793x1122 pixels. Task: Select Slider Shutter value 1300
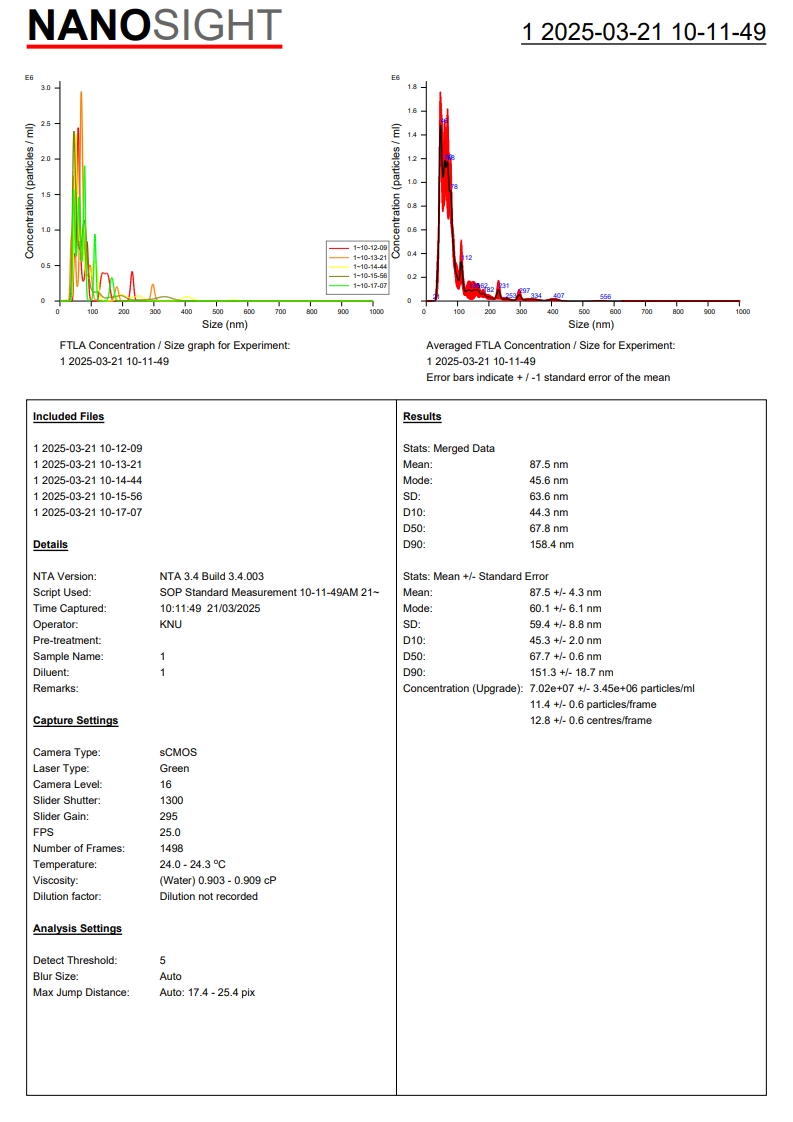172,801
